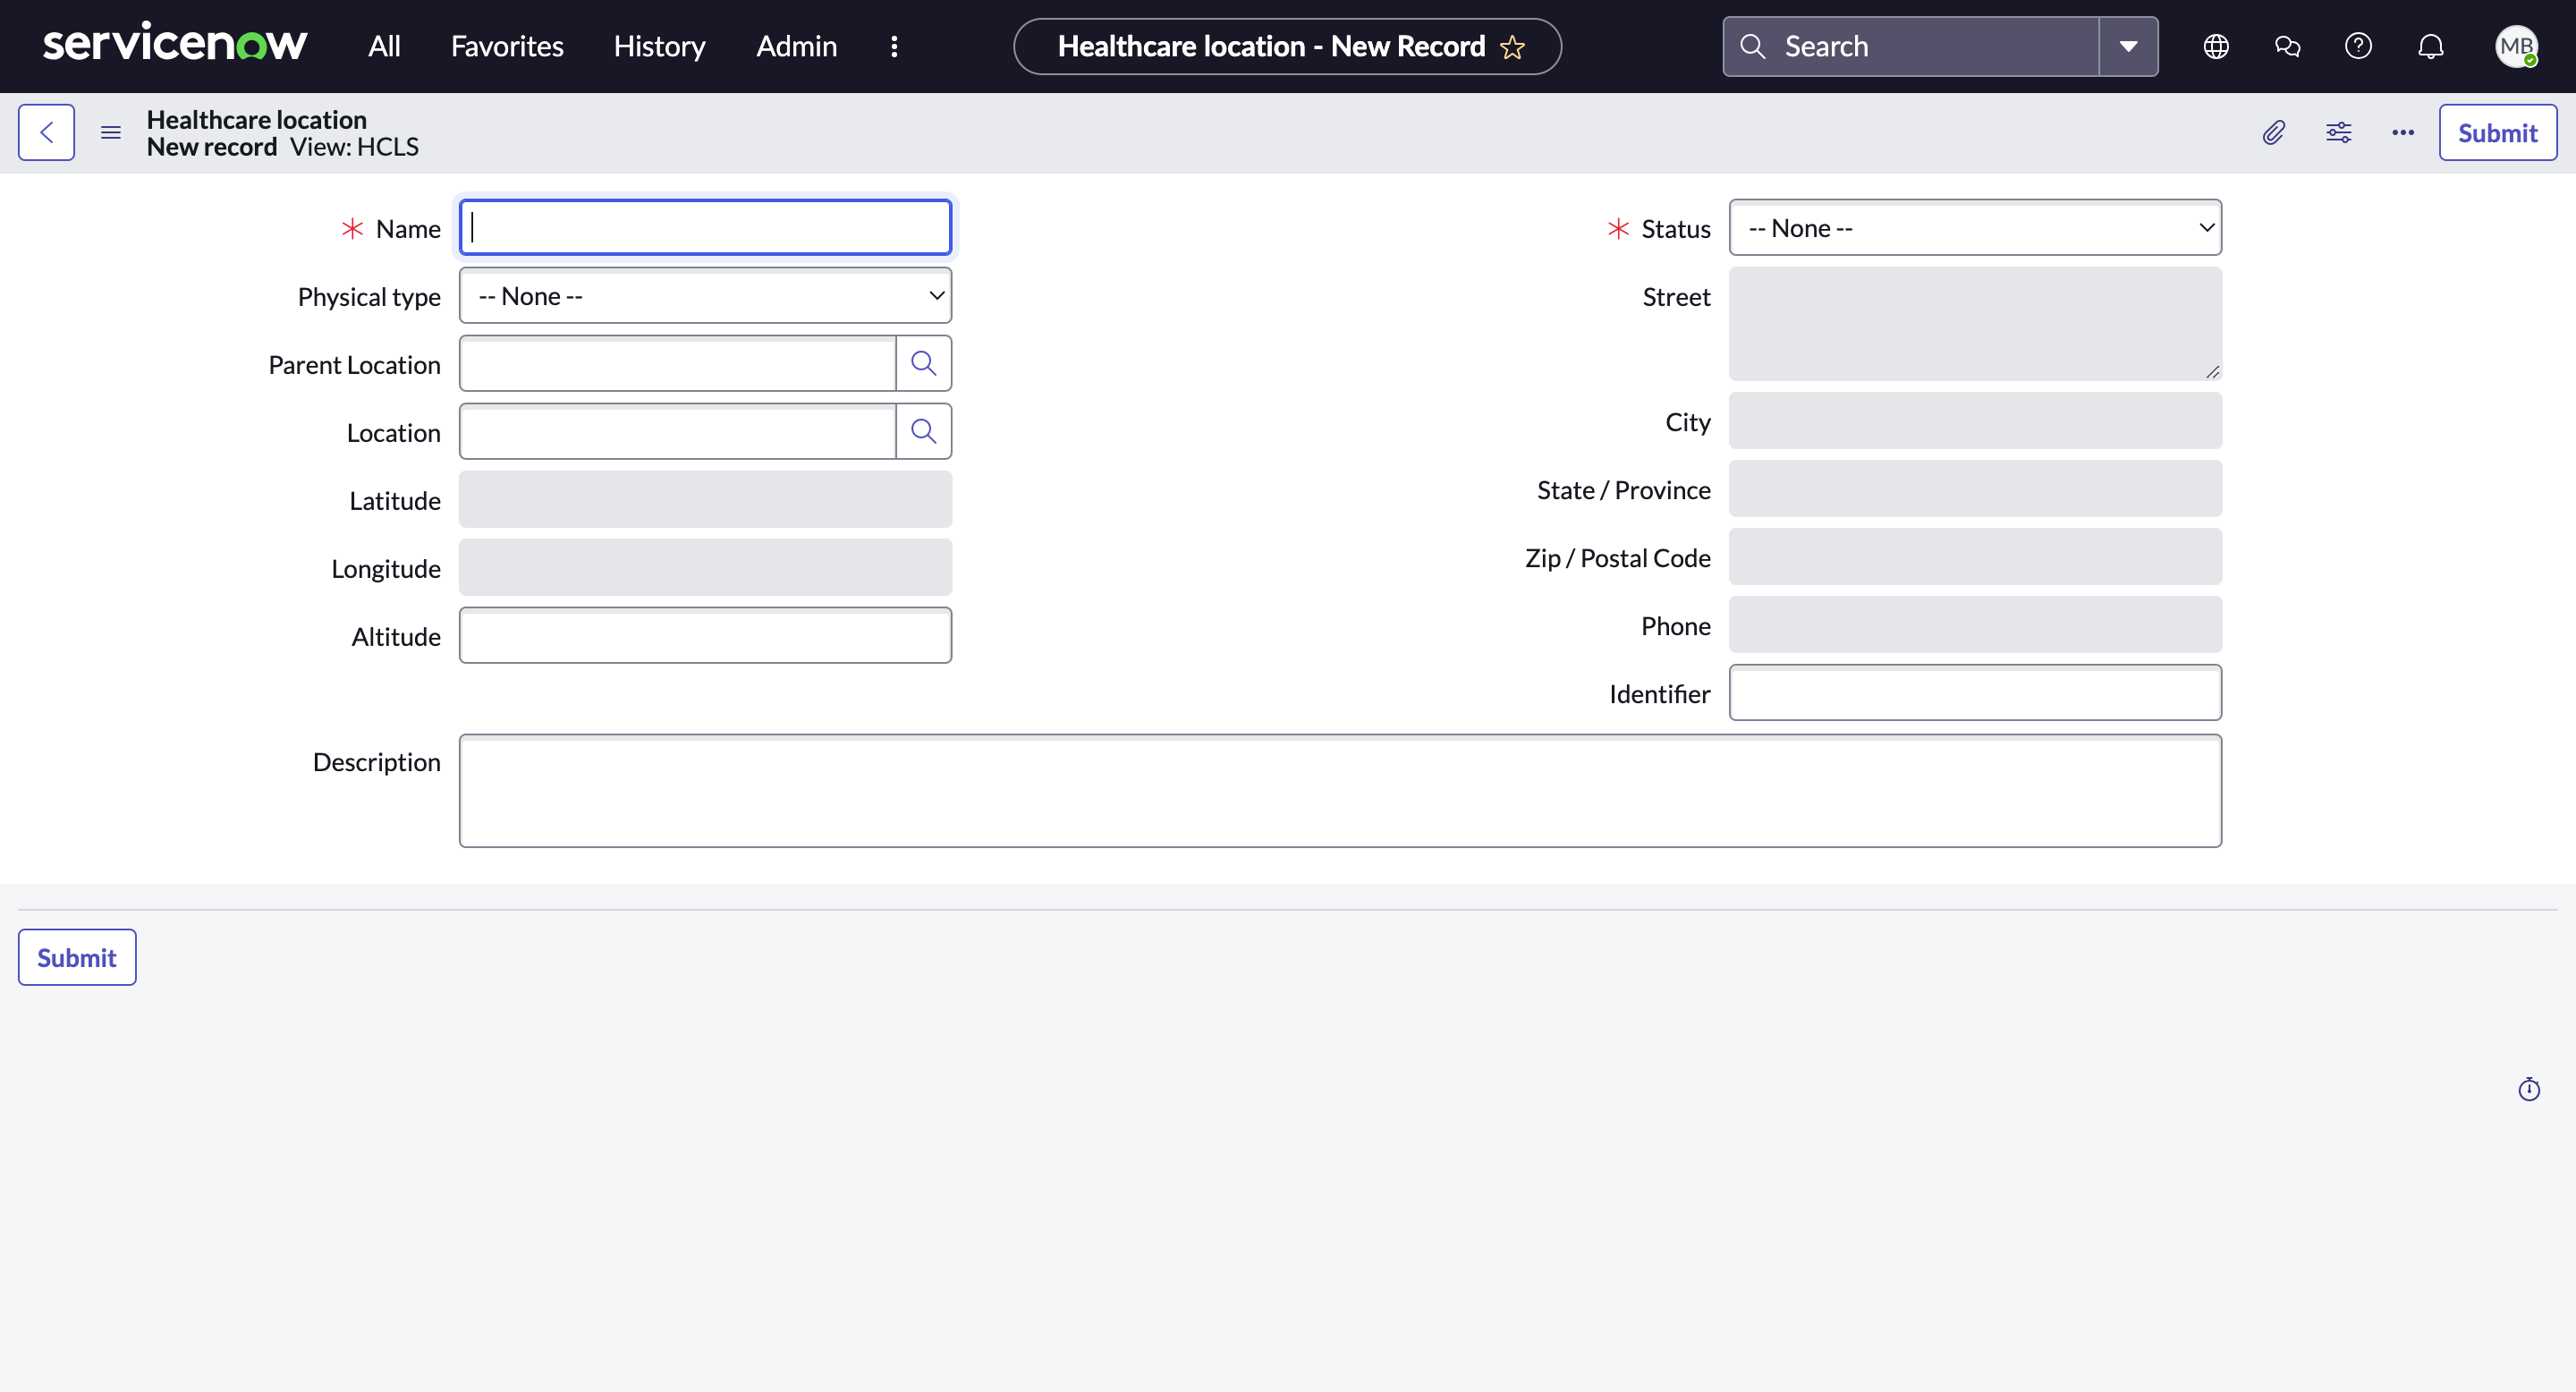Open the All menu

pyautogui.click(x=384, y=46)
